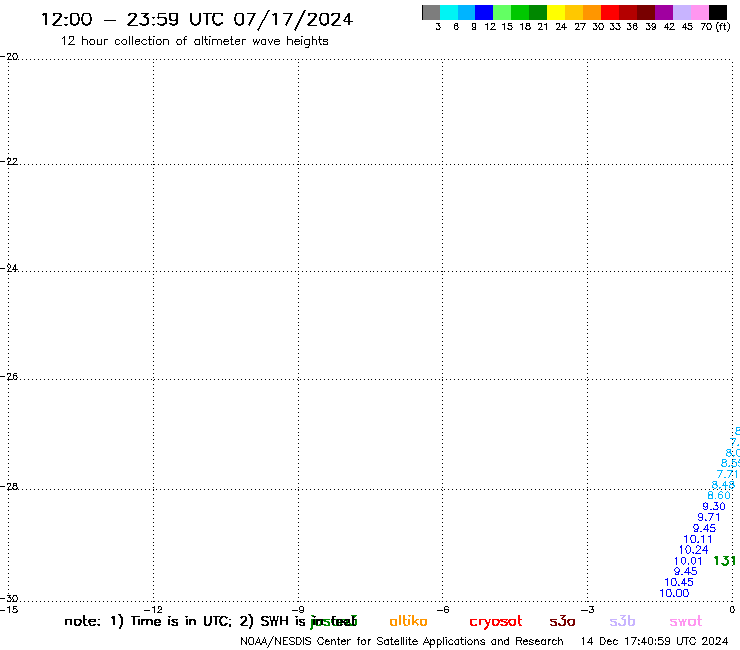Select the yellow swatch in the color scale
This screenshot has height=650, width=740.
[x=556, y=12]
